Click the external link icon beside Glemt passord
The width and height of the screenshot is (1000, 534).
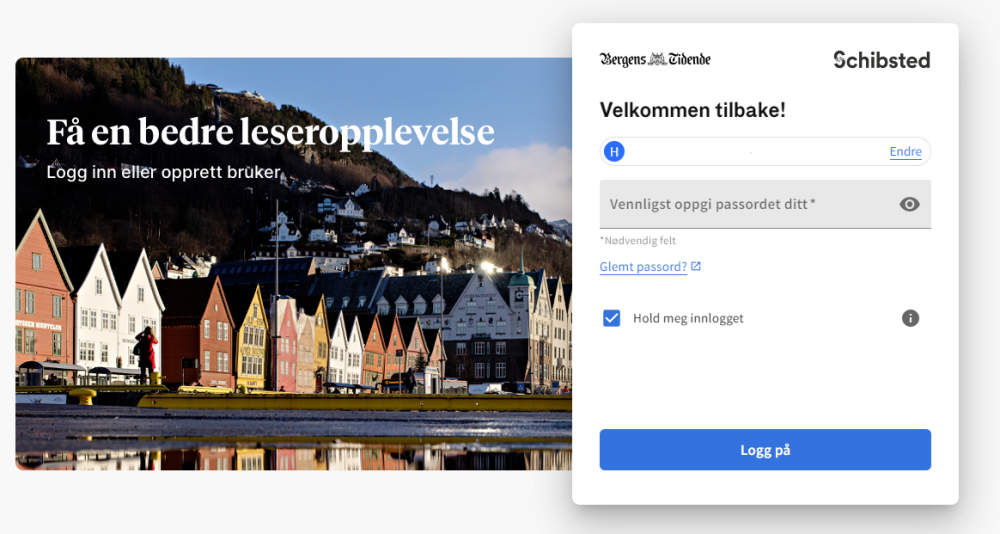(696, 266)
